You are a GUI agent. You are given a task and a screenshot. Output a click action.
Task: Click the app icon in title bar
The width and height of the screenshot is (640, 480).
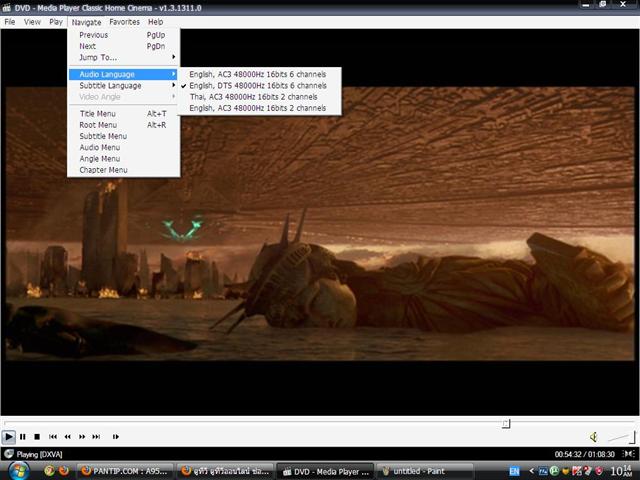pyautogui.click(x=7, y=7)
